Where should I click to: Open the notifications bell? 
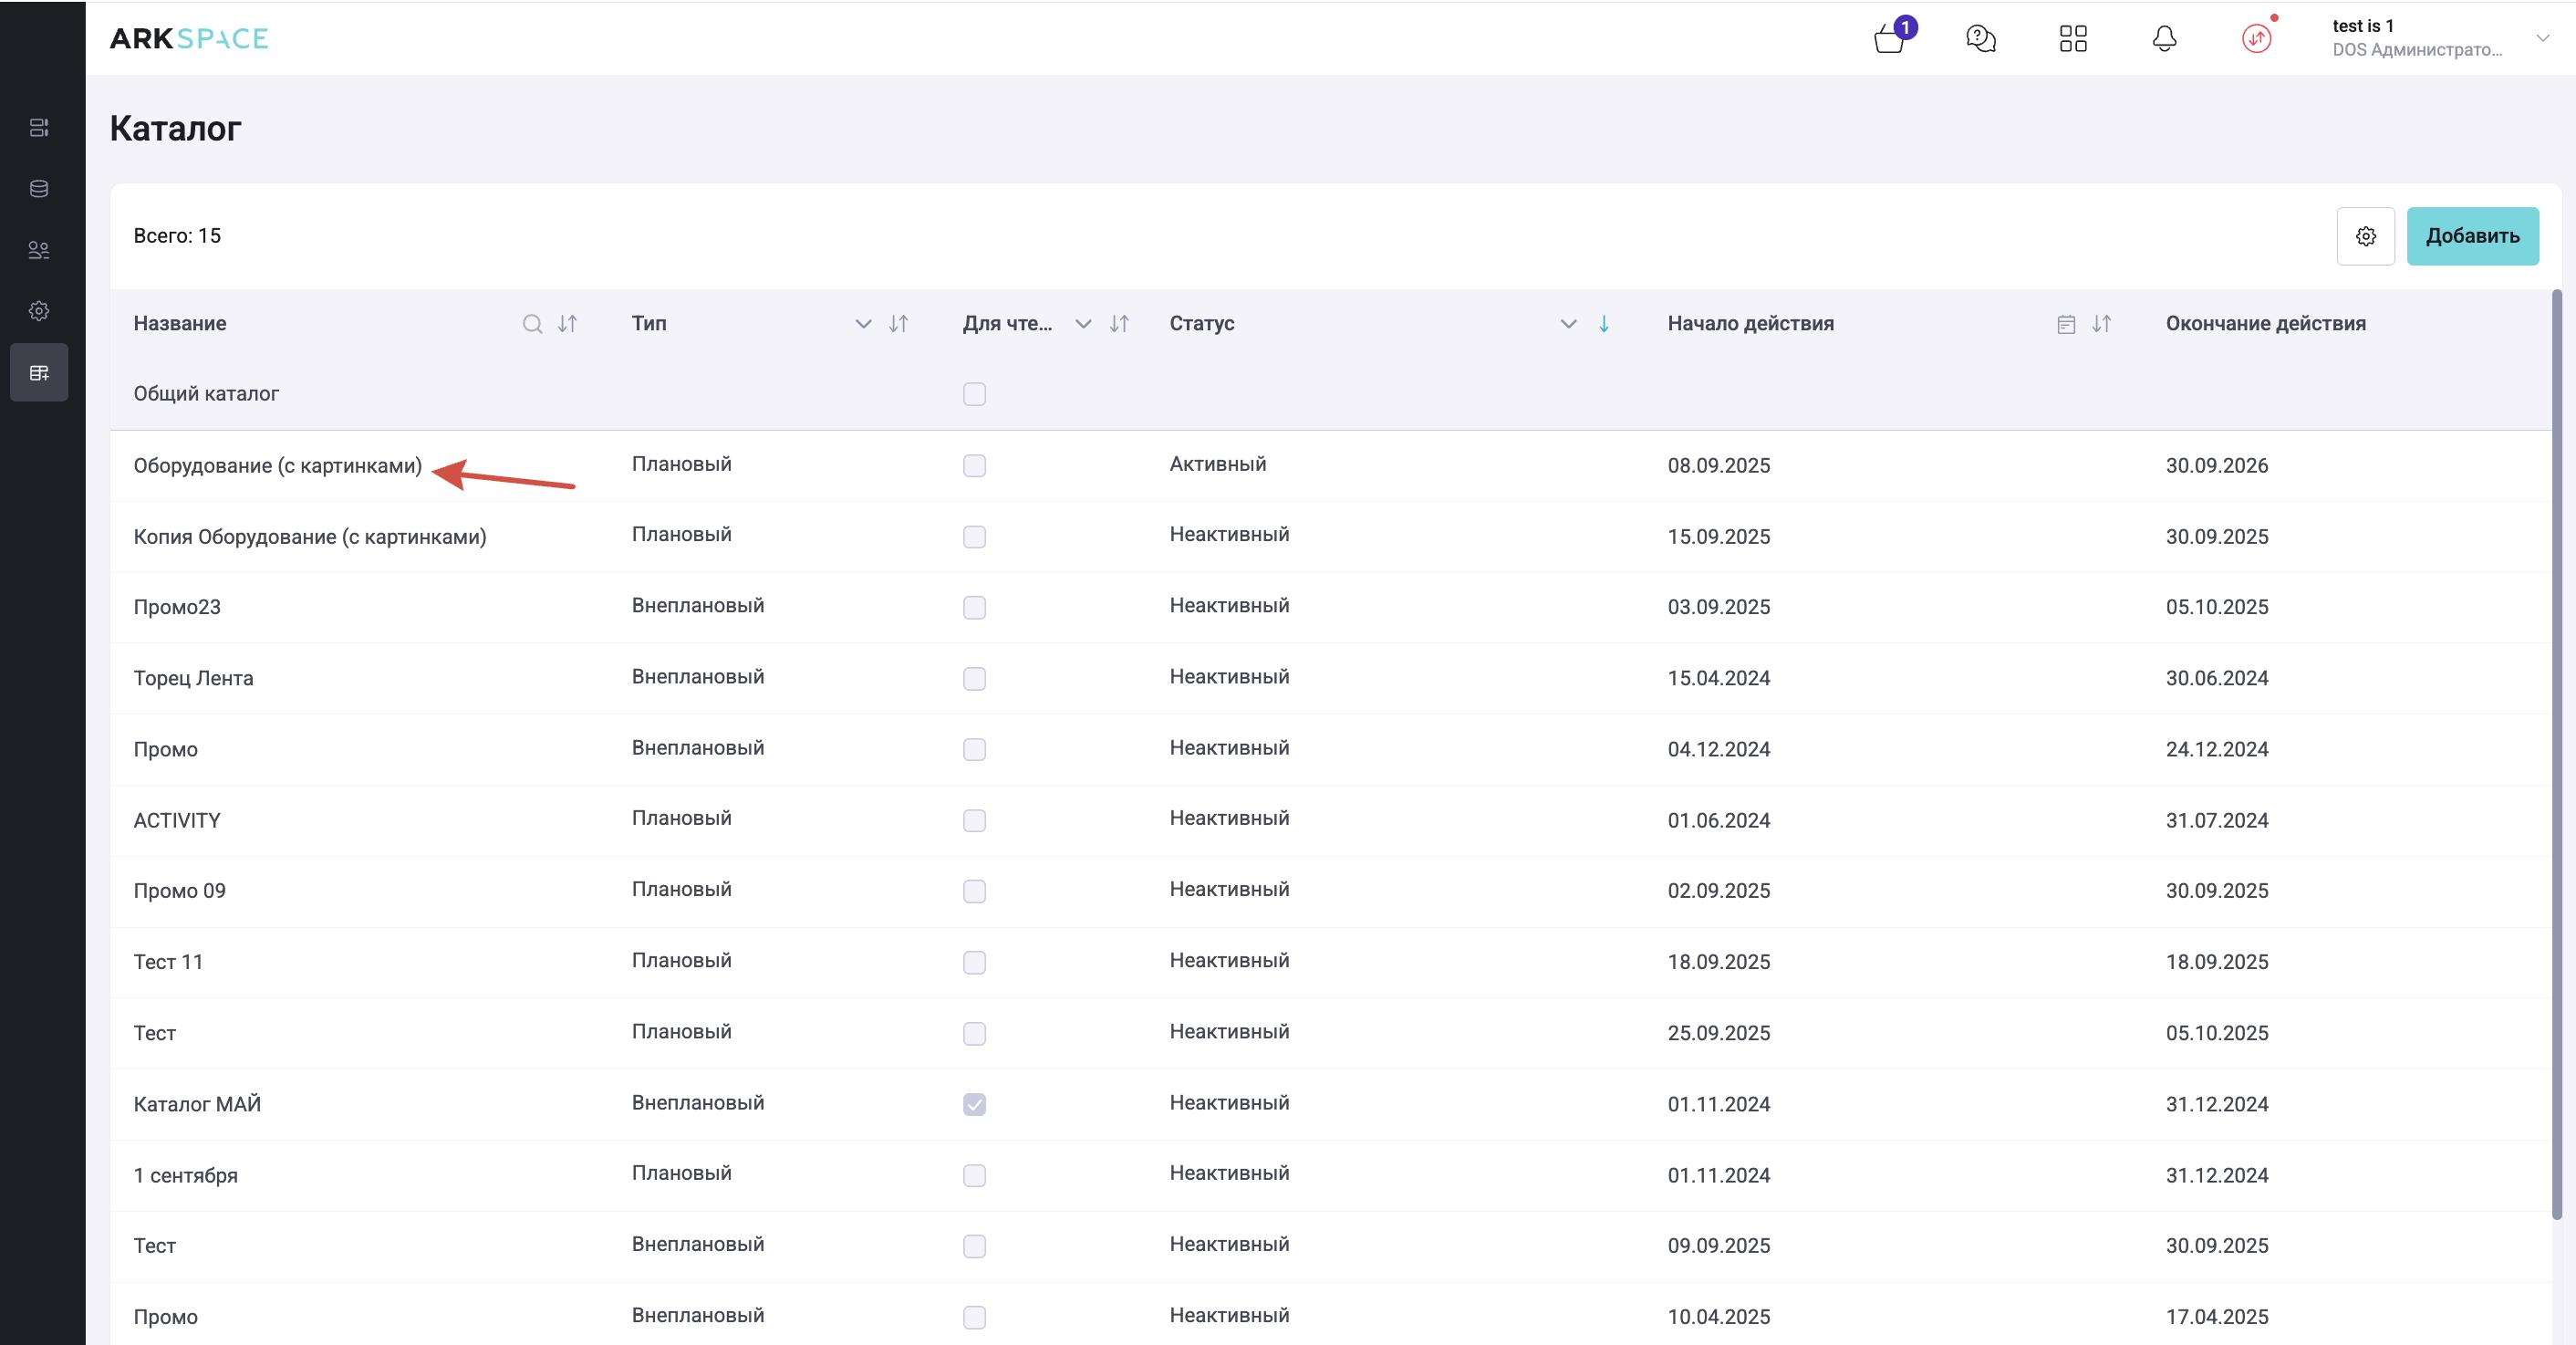[x=2164, y=39]
